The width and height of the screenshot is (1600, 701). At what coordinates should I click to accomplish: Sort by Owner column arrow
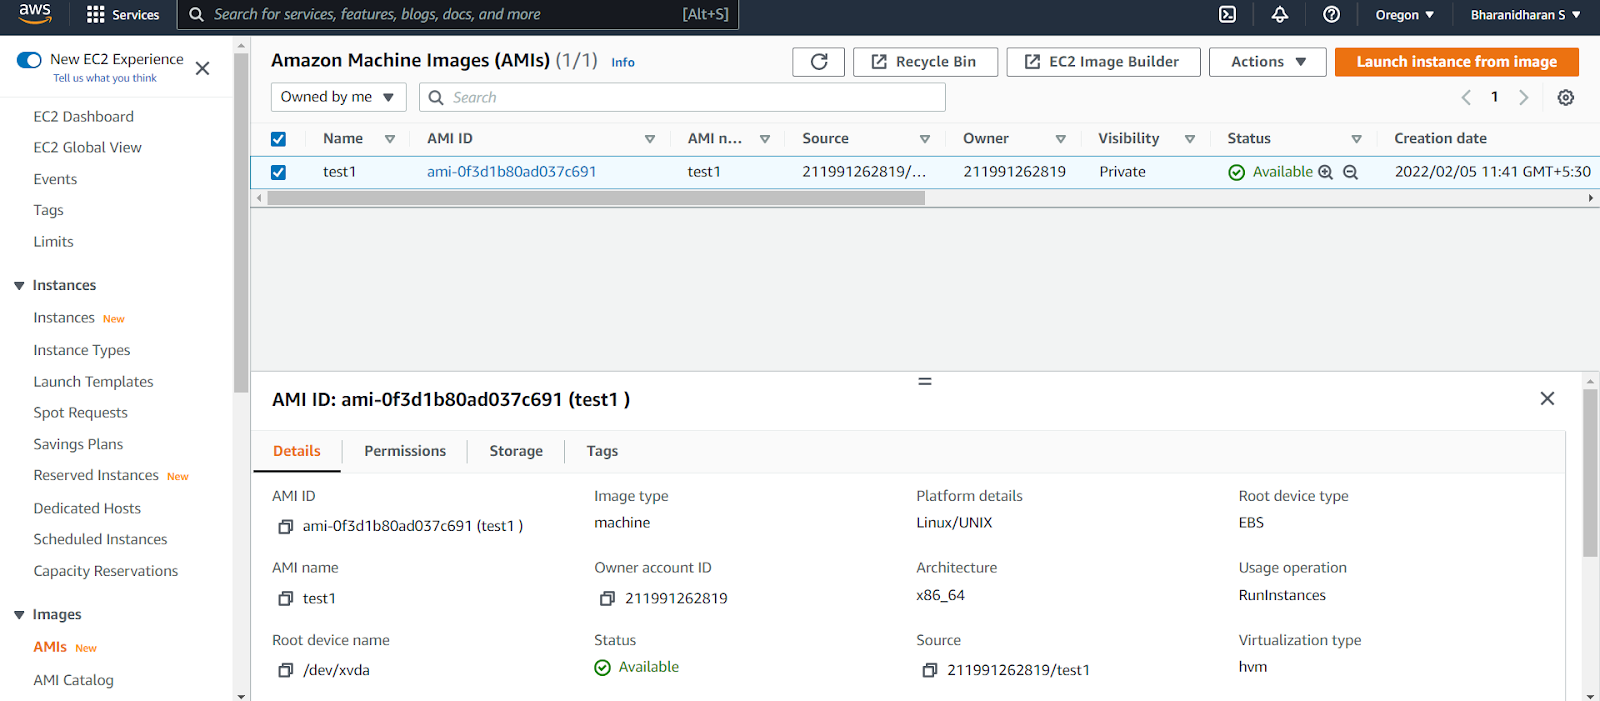tap(1061, 139)
